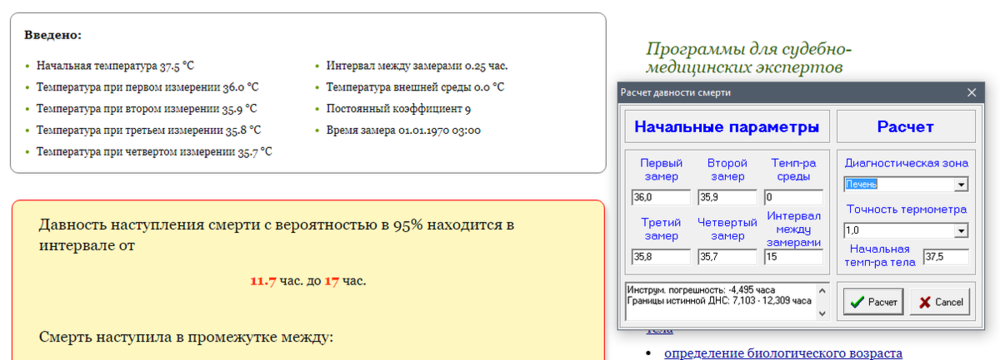Open the Диагностическая зона dropdown
The height and width of the screenshot is (360, 1000).
(961, 184)
